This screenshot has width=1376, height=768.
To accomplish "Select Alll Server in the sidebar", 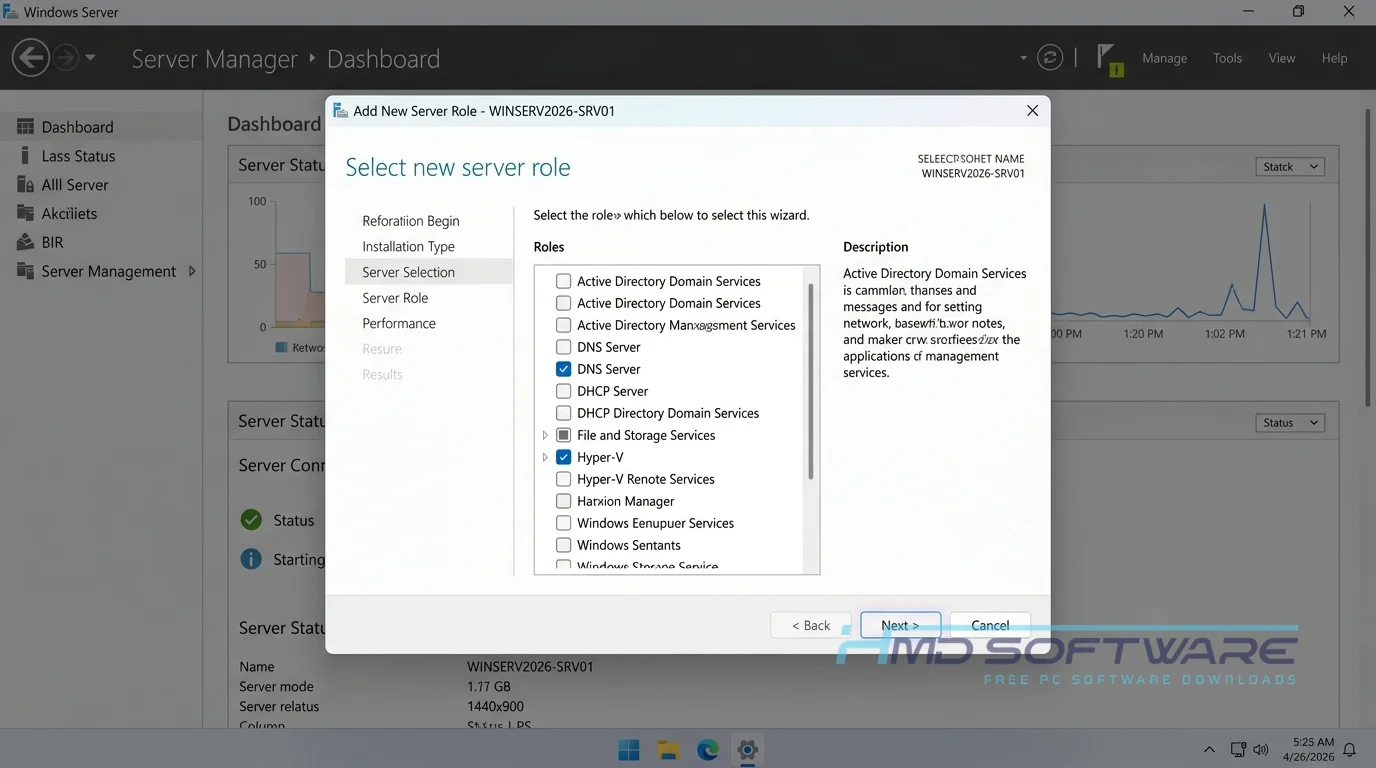I will [101, 185].
